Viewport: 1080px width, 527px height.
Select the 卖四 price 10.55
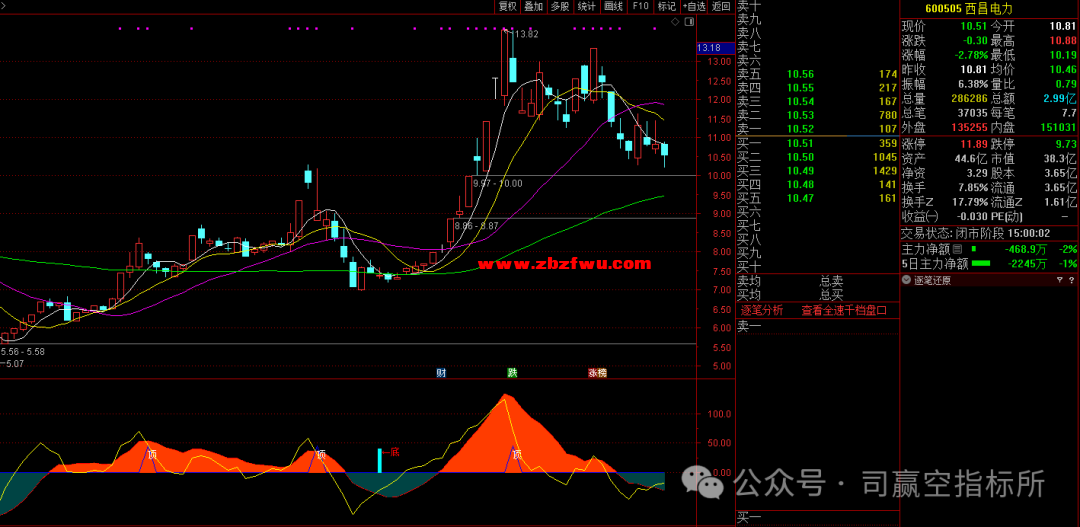pos(800,87)
